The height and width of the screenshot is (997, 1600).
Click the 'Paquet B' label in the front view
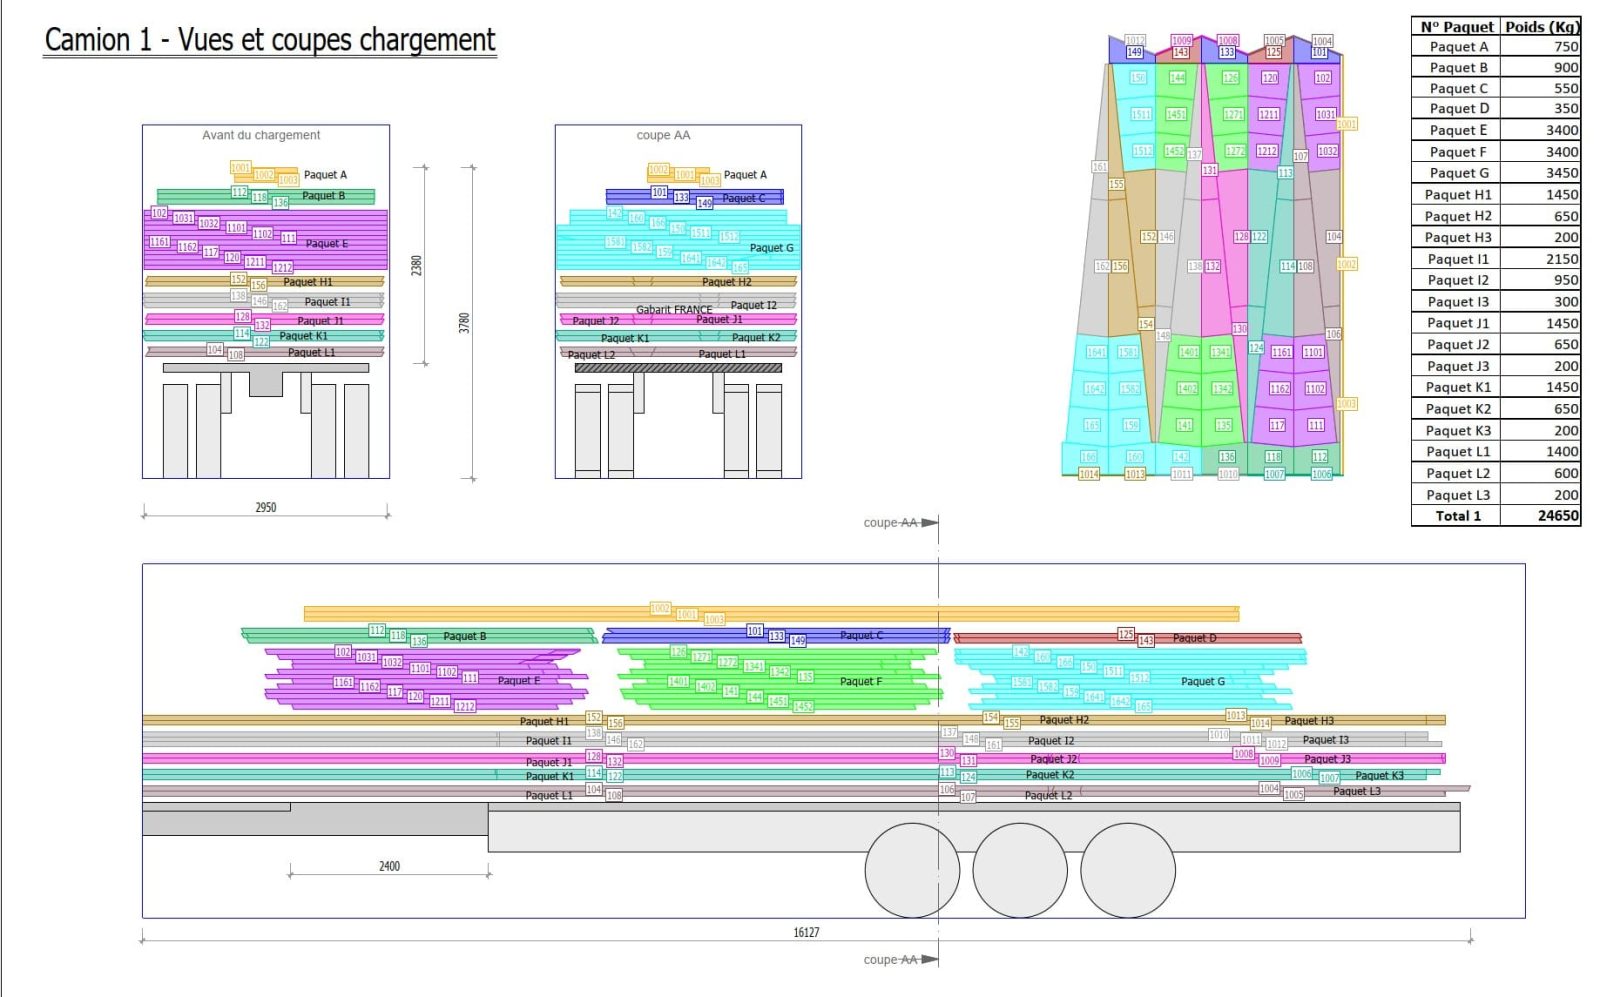point(323,196)
